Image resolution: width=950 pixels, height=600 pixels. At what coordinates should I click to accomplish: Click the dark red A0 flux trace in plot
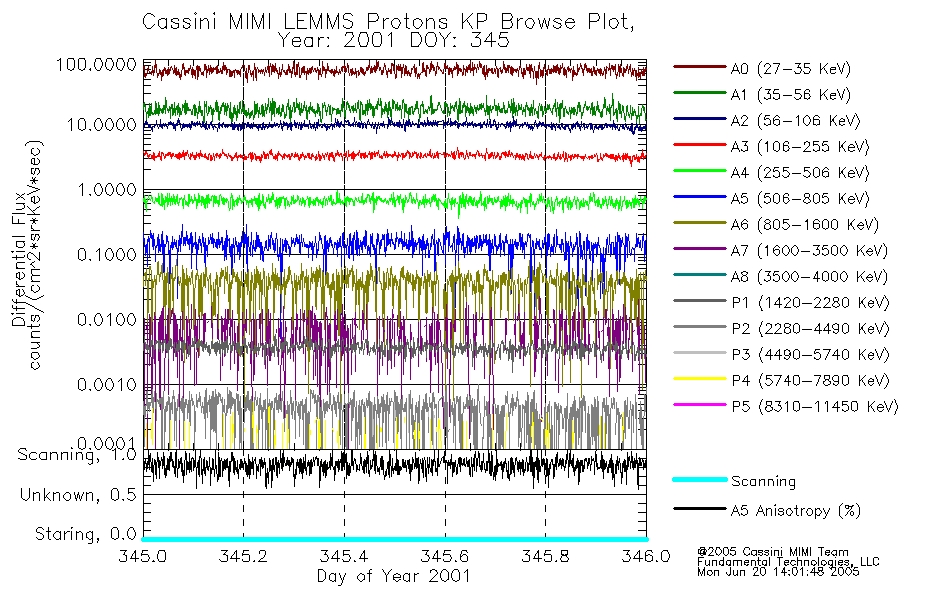point(394,71)
